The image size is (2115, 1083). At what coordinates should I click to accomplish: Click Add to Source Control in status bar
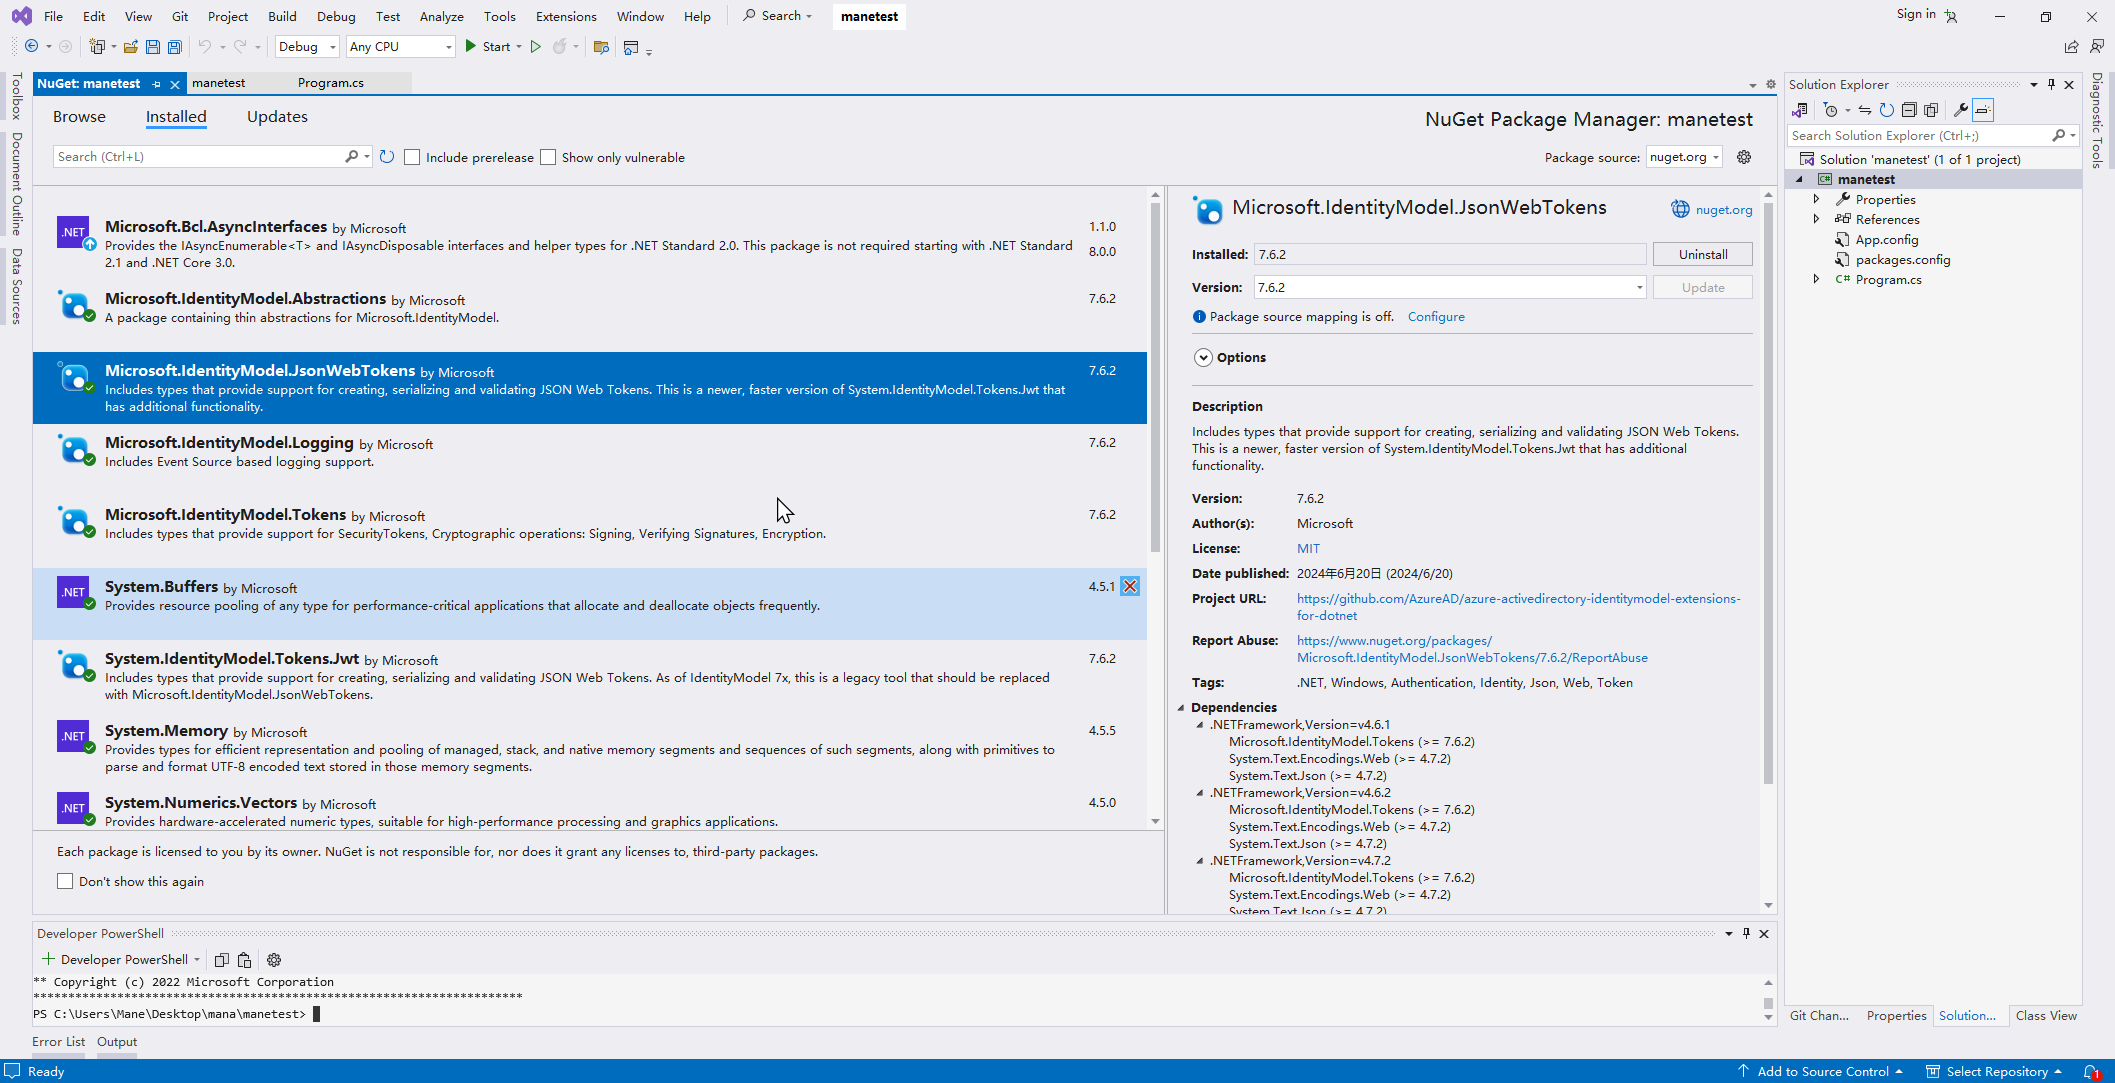1820,1071
